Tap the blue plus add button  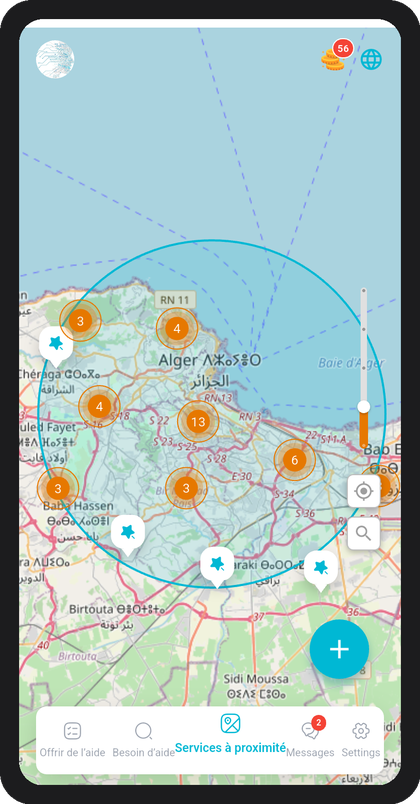[x=339, y=649]
